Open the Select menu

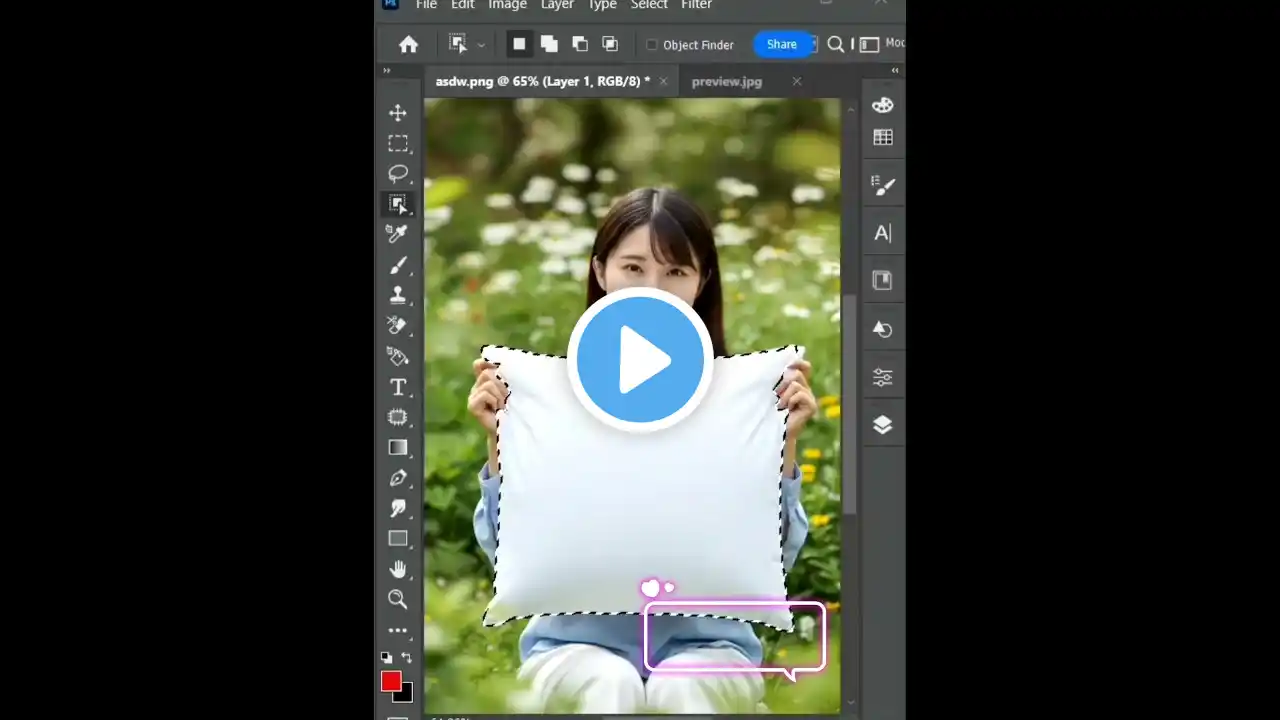pos(648,5)
